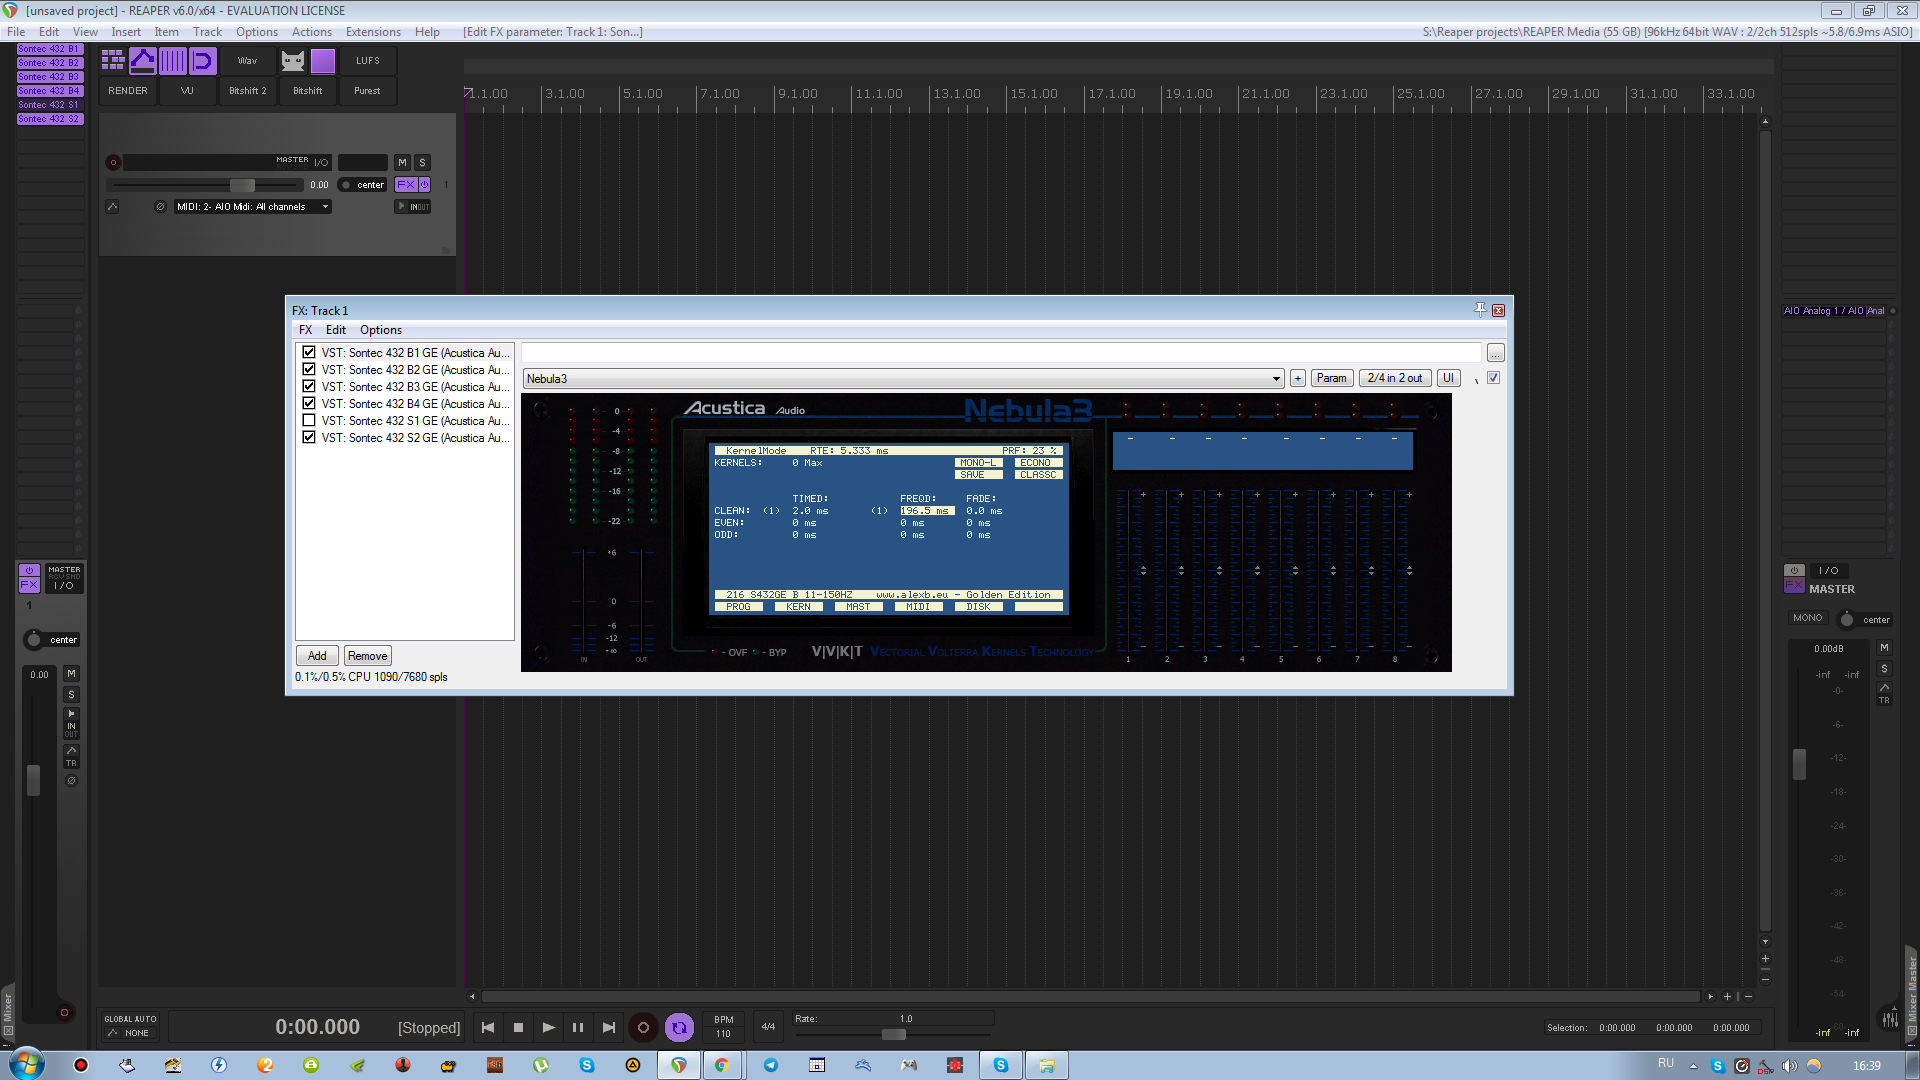Click the playback Rate slider handle

[894, 1034]
